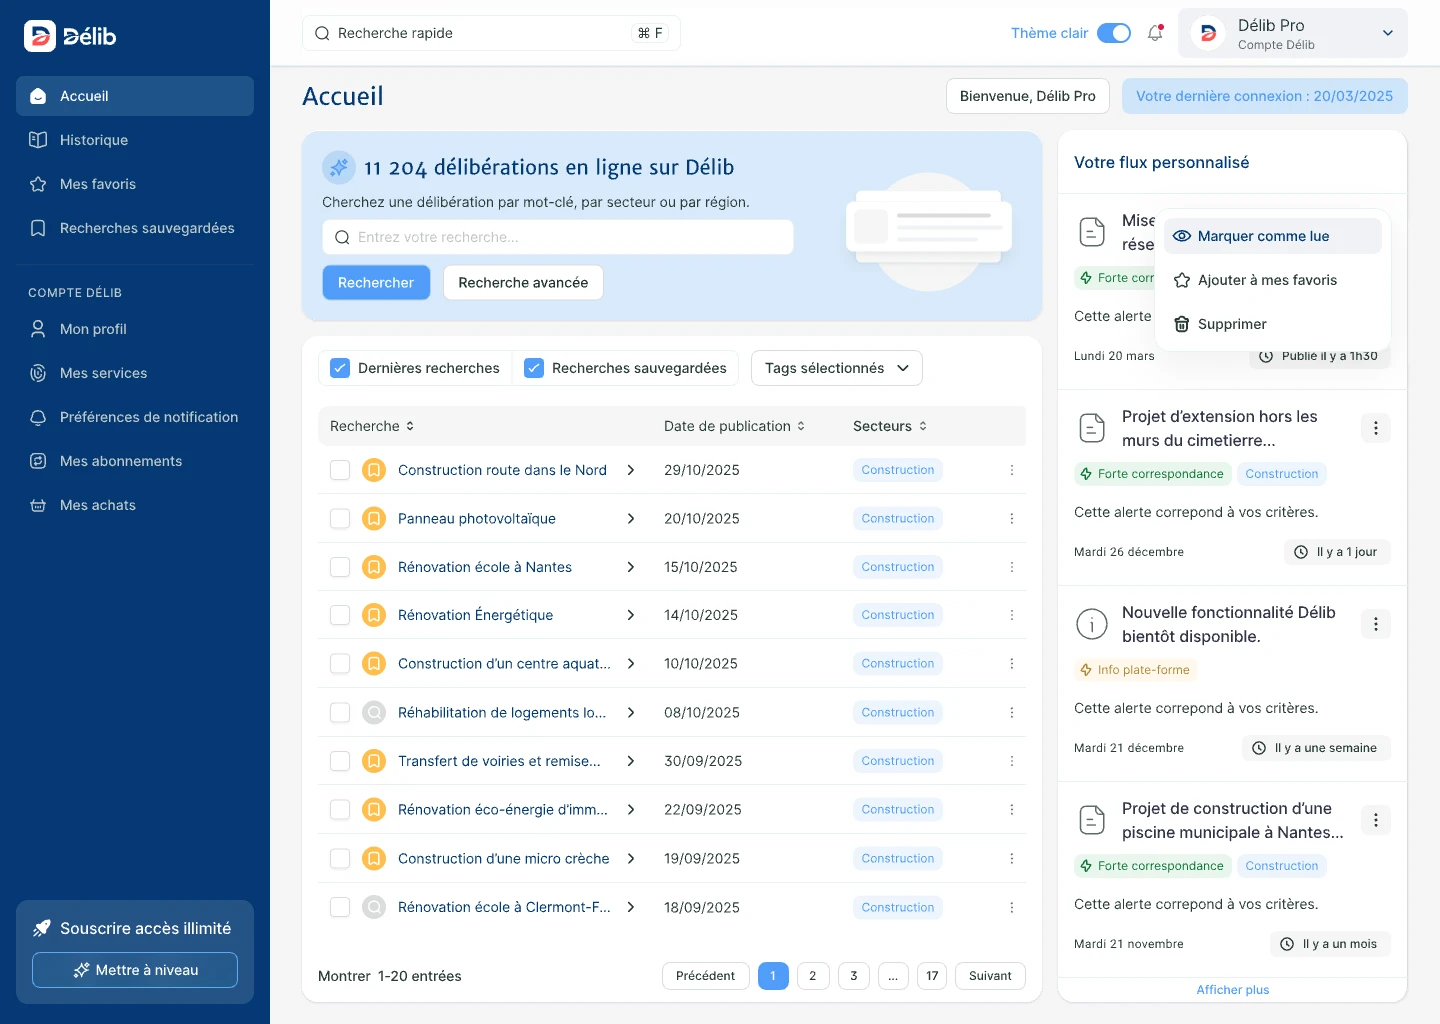Go to the Suivant page

990,976
